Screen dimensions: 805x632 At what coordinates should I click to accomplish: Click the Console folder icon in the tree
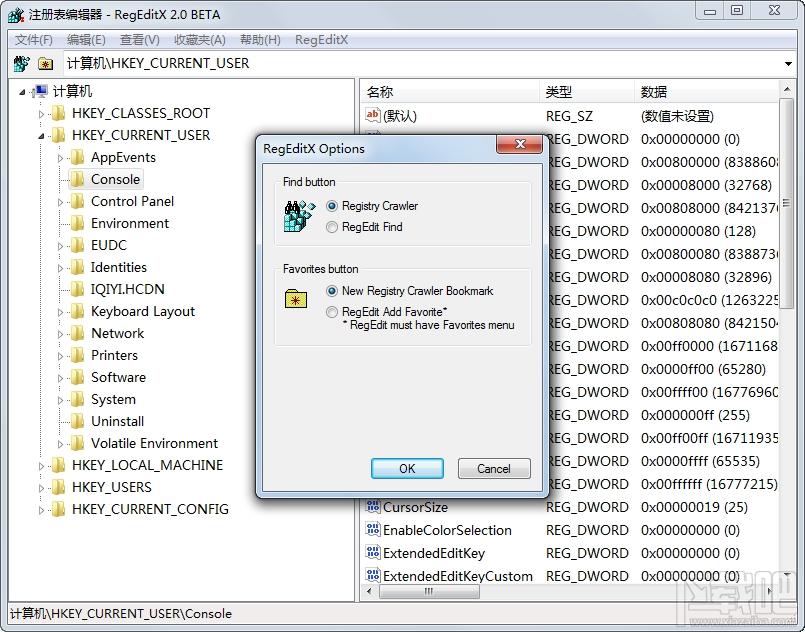[x=77, y=179]
